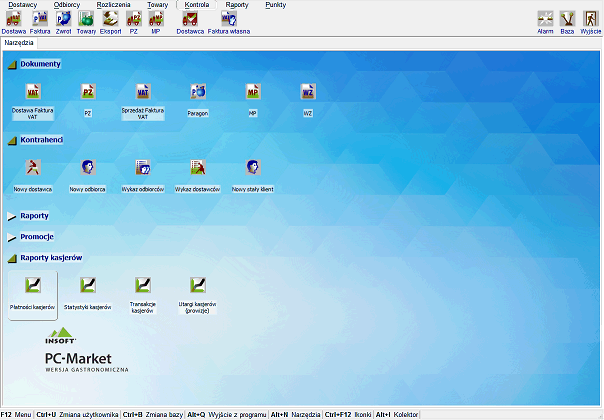Select the Zwrot toolbar icon
The image size is (604, 420).
pos(64,23)
